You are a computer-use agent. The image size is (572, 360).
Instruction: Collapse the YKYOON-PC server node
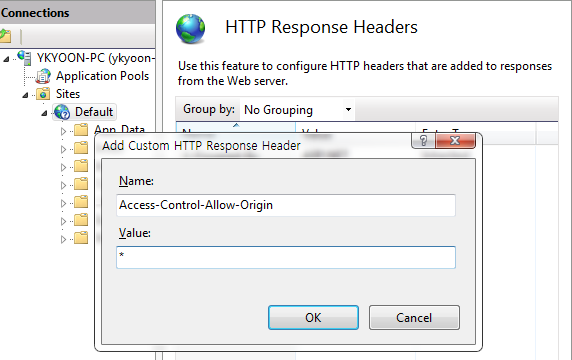[x=6, y=59]
